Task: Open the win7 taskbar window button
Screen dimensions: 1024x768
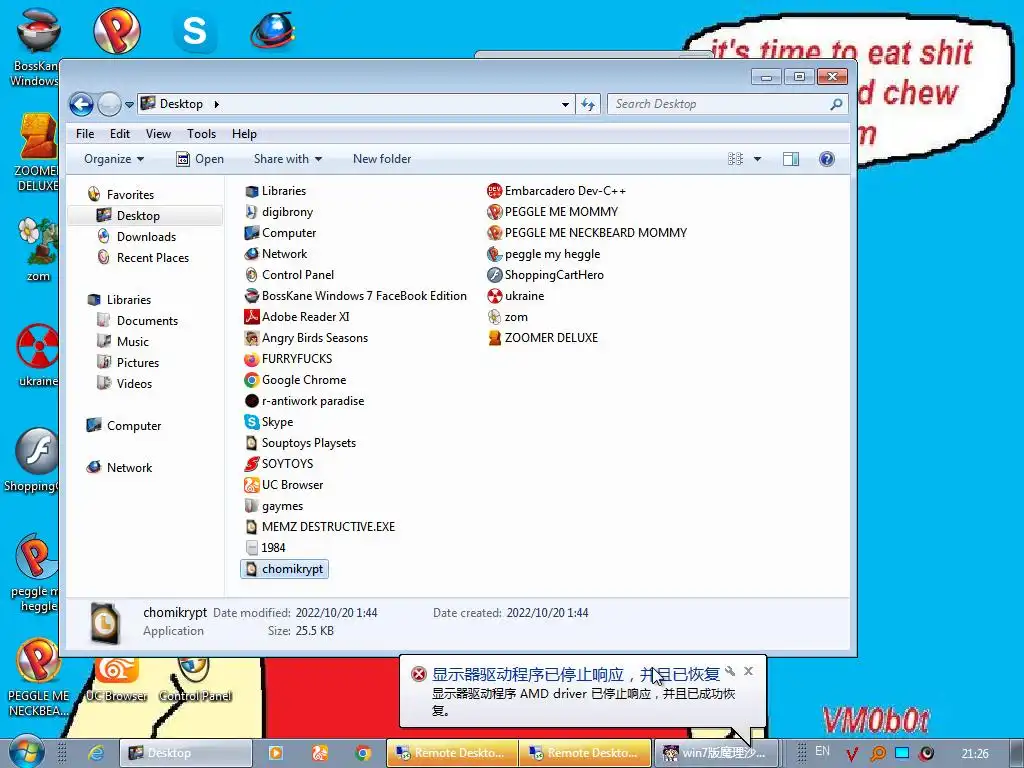Action: (716, 753)
